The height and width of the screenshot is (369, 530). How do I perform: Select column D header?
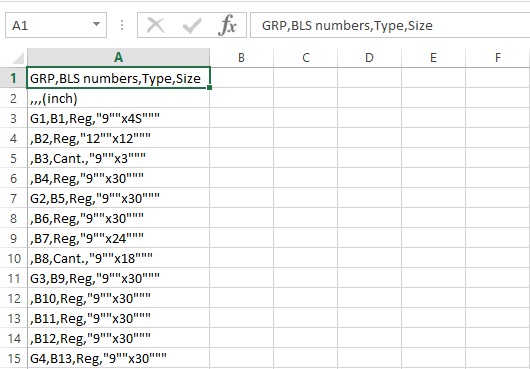coord(369,57)
